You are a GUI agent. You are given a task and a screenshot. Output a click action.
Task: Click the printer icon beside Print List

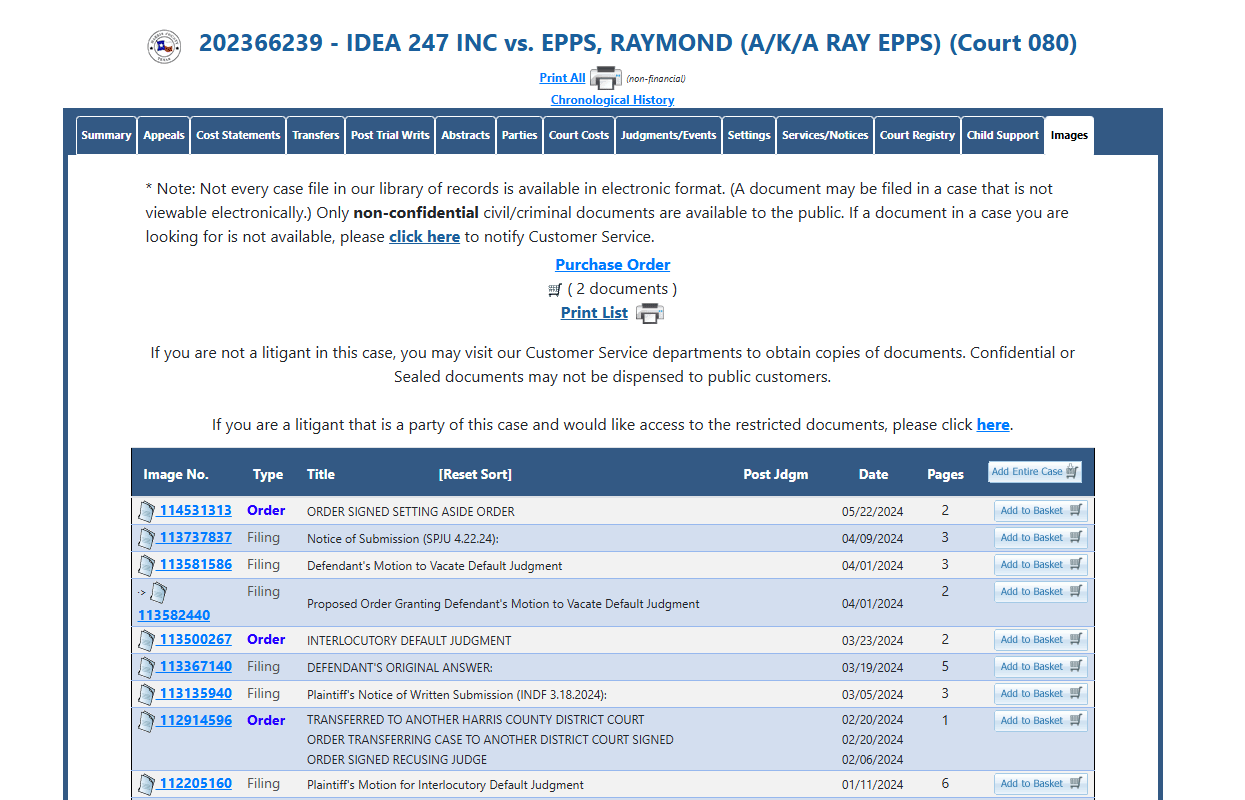pyautogui.click(x=650, y=313)
